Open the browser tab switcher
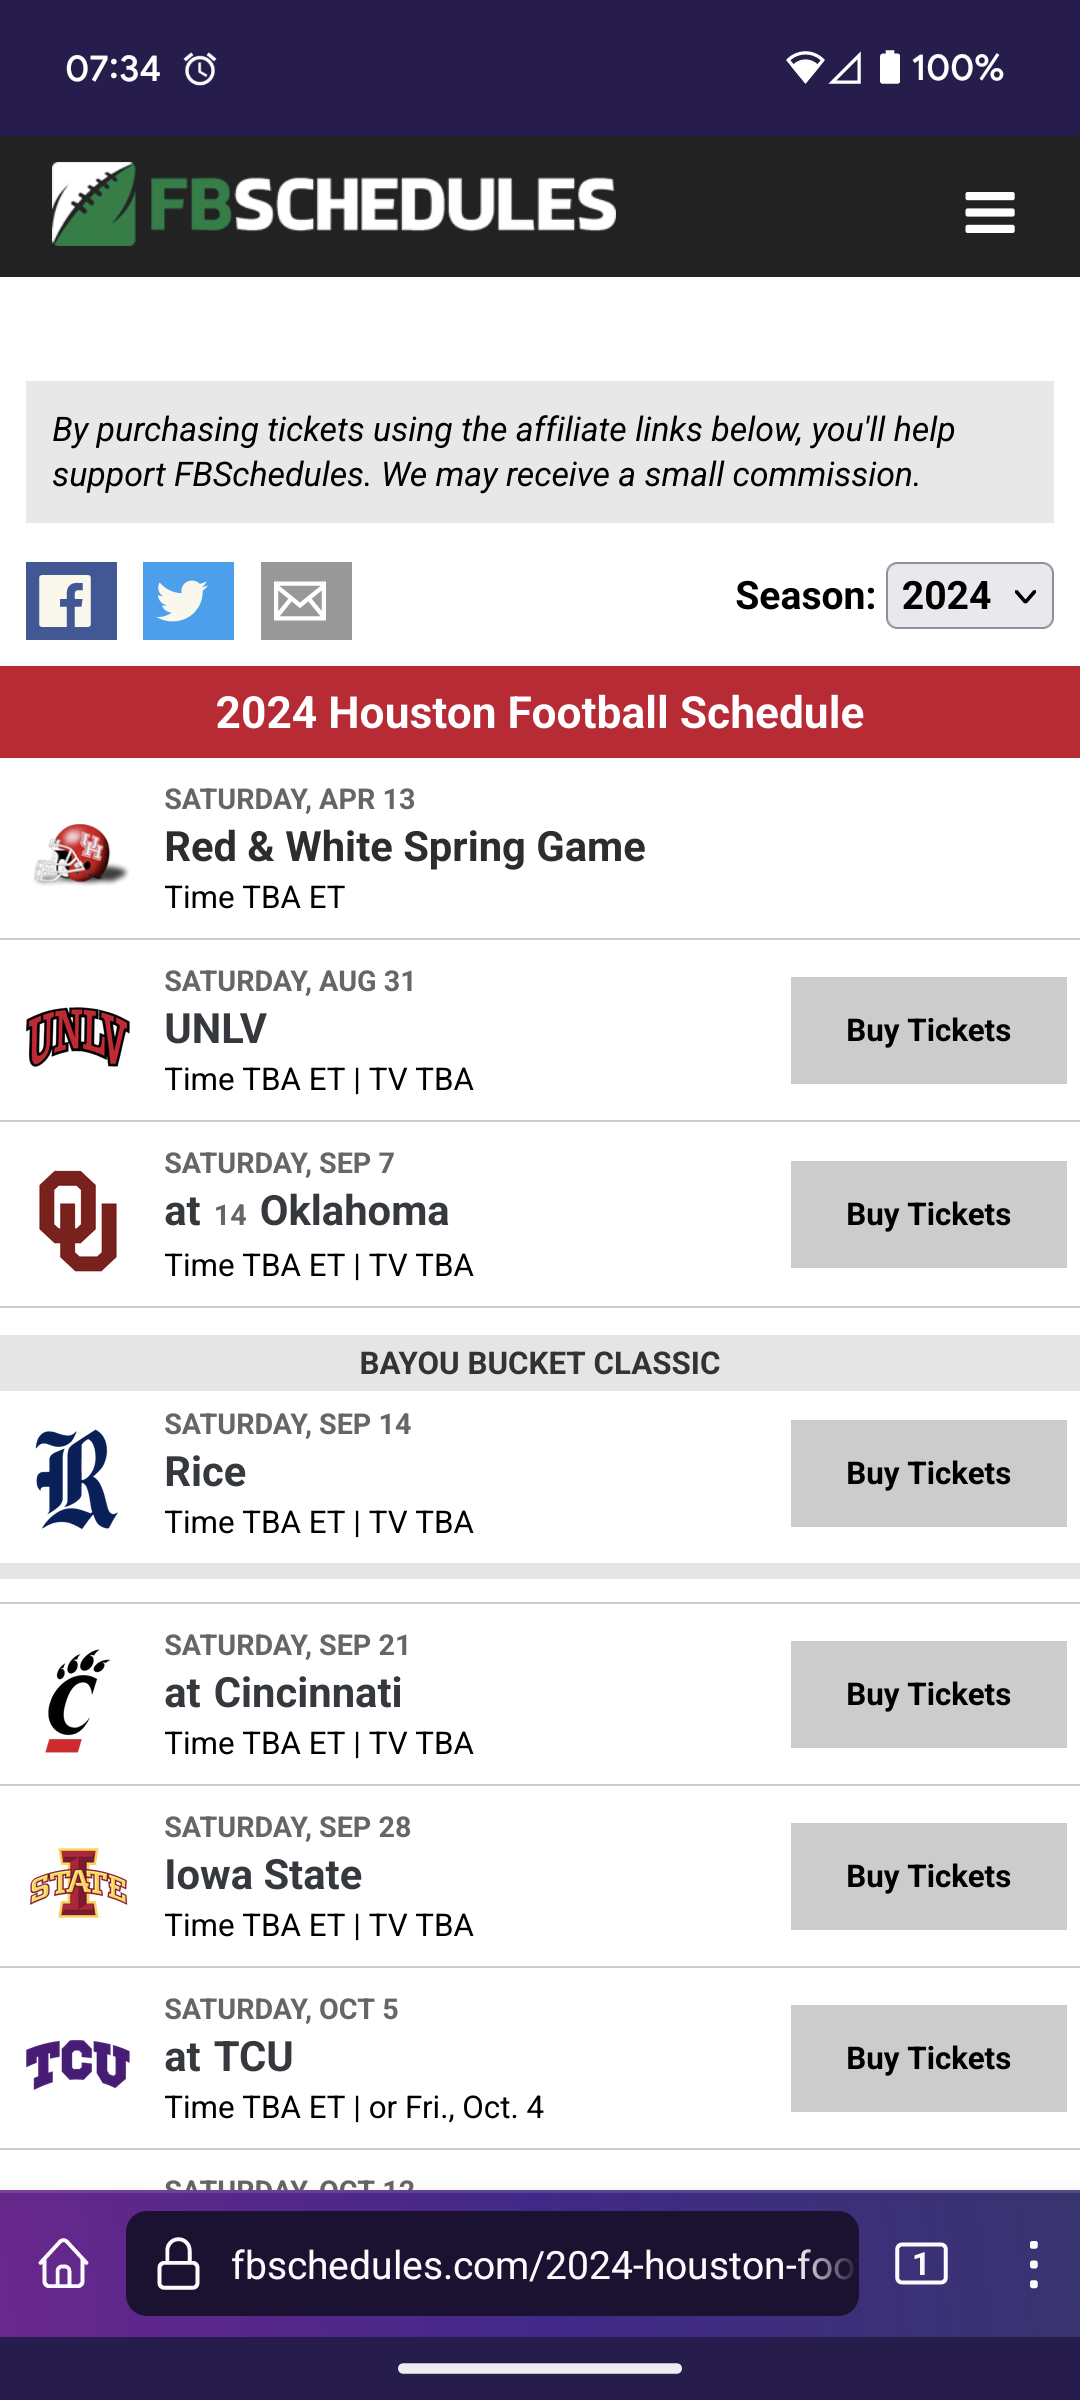The height and width of the screenshot is (2400, 1080). (x=921, y=2263)
